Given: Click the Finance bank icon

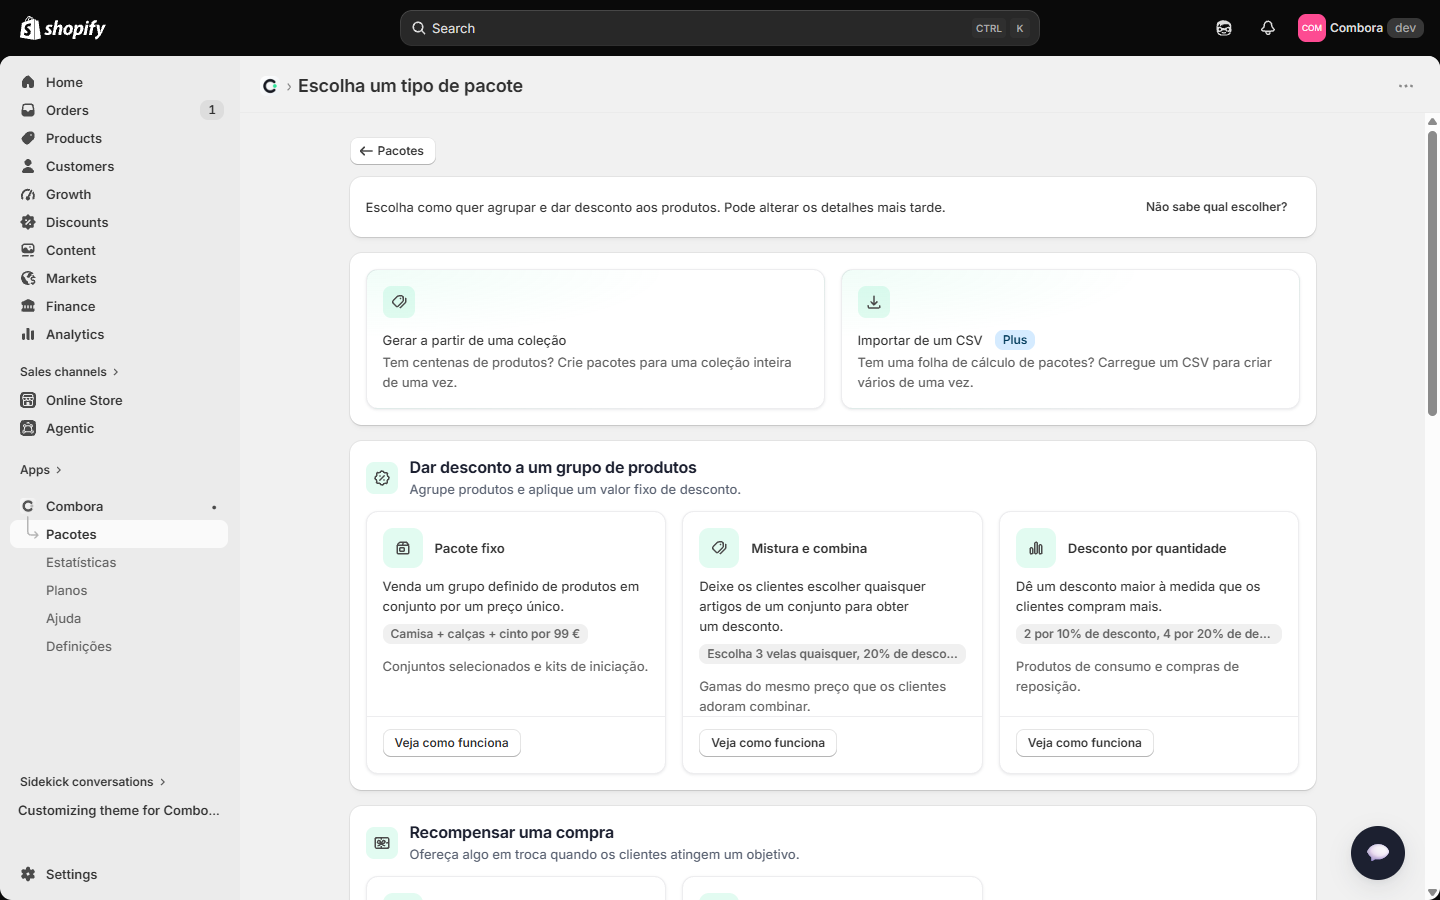Looking at the screenshot, I should coord(28,306).
